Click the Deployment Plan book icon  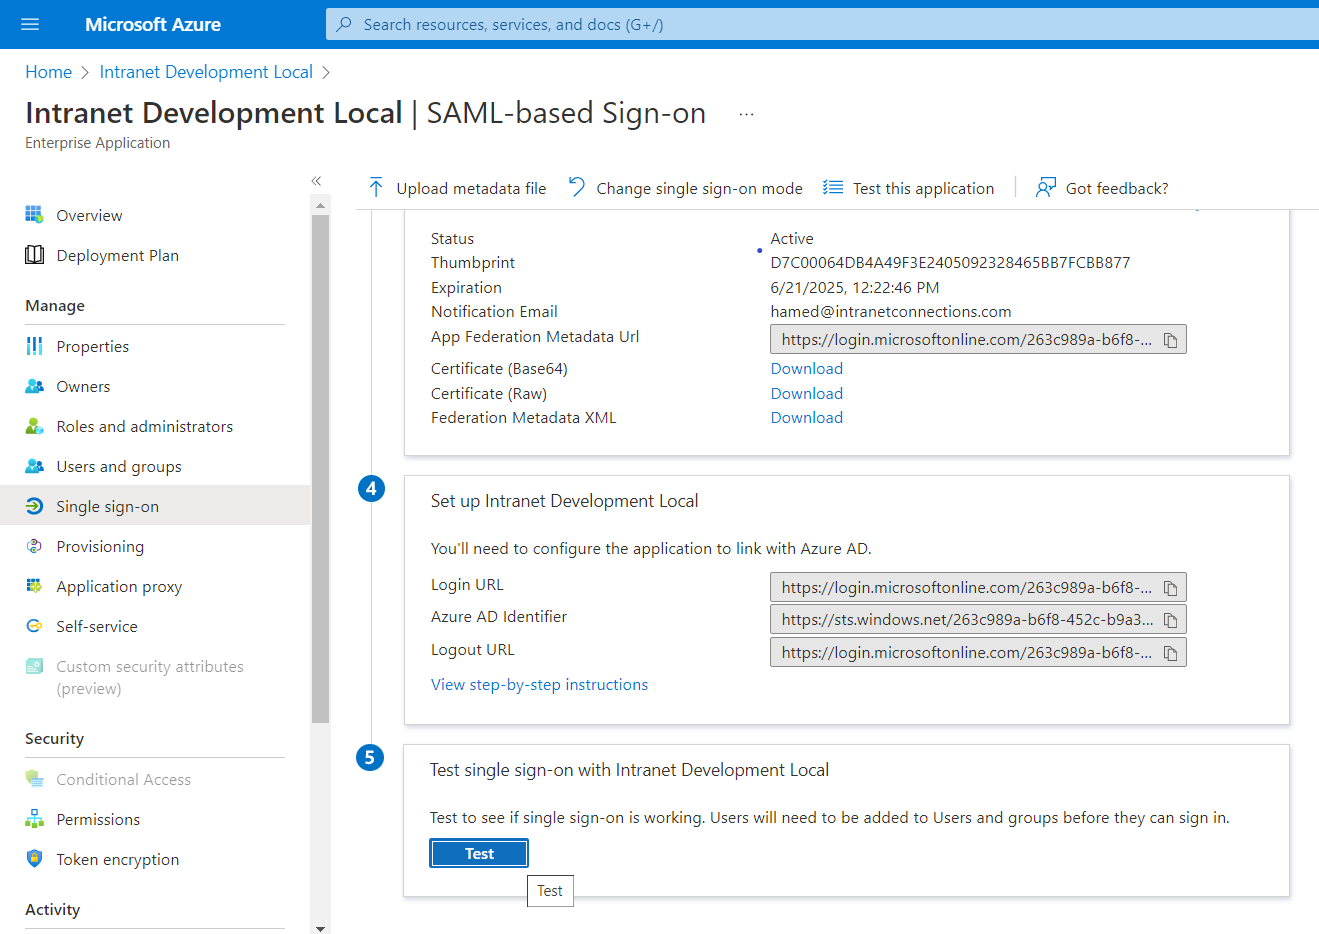tap(34, 255)
